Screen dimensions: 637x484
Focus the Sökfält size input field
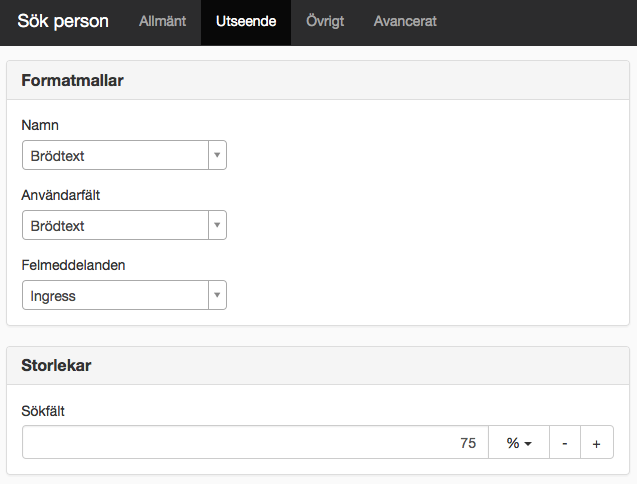pyautogui.click(x=255, y=442)
